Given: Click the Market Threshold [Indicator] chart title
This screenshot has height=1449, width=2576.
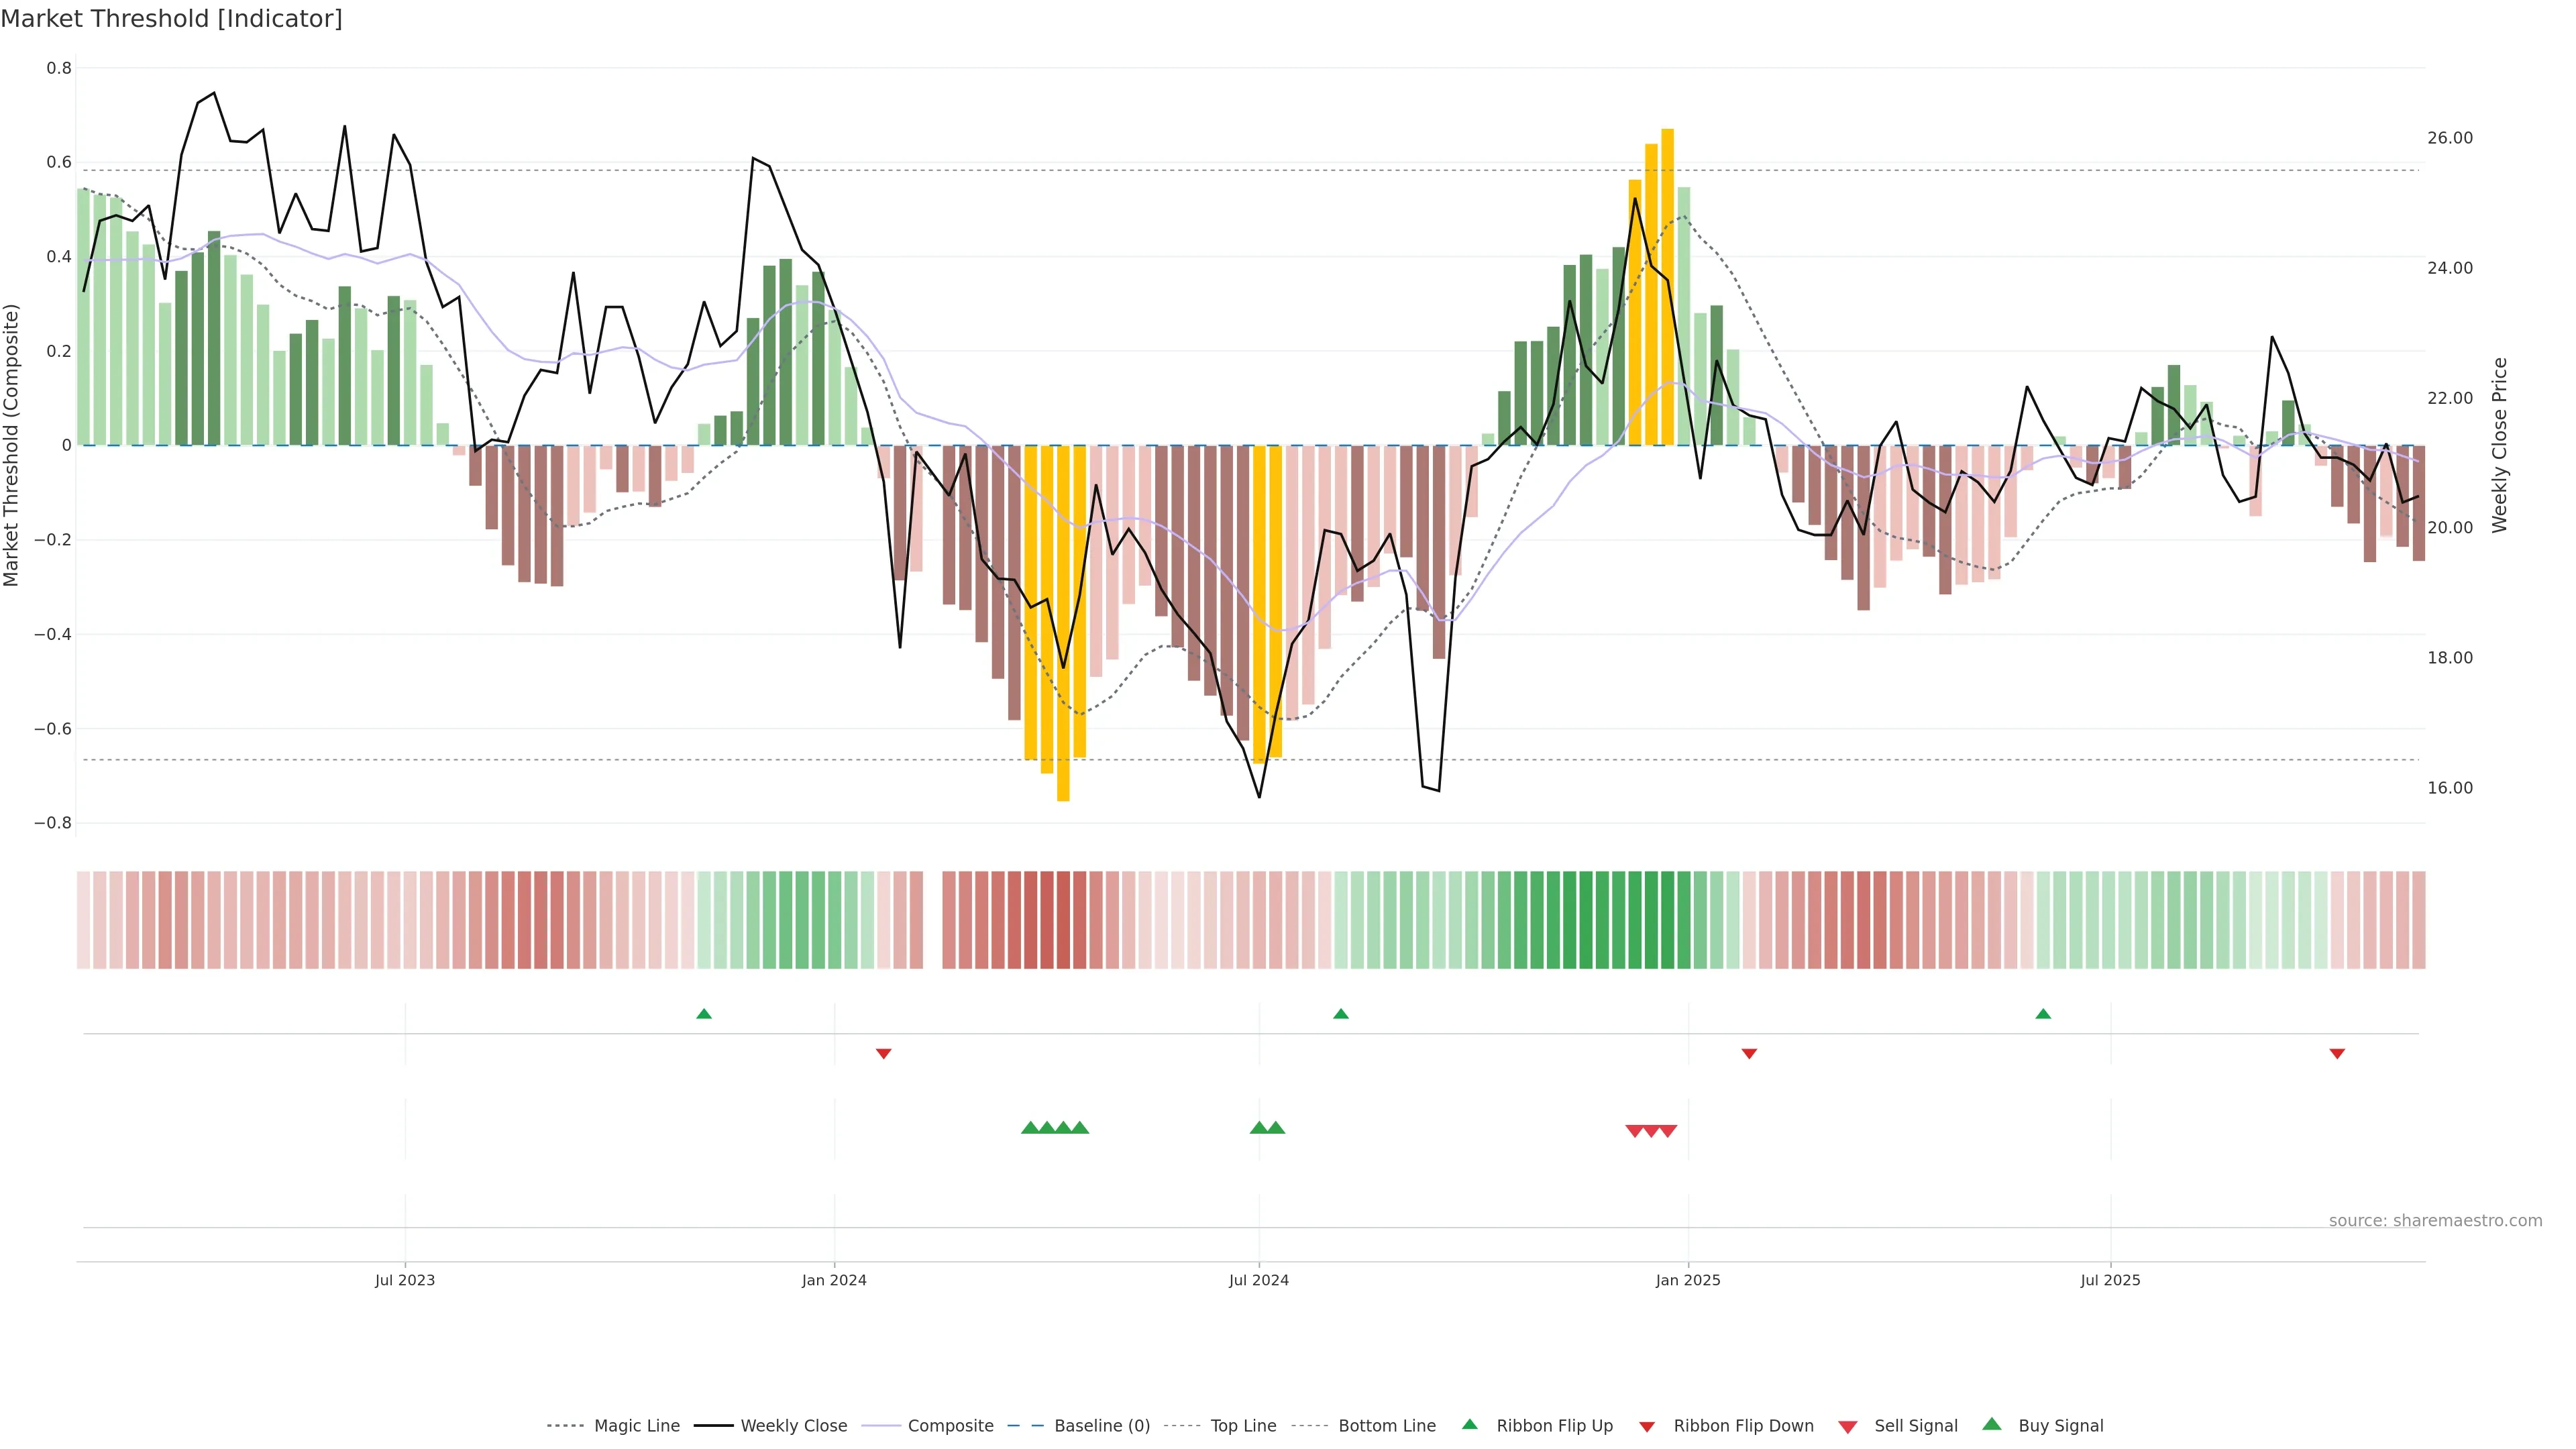Looking at the screenshot, I should [171, 19].
